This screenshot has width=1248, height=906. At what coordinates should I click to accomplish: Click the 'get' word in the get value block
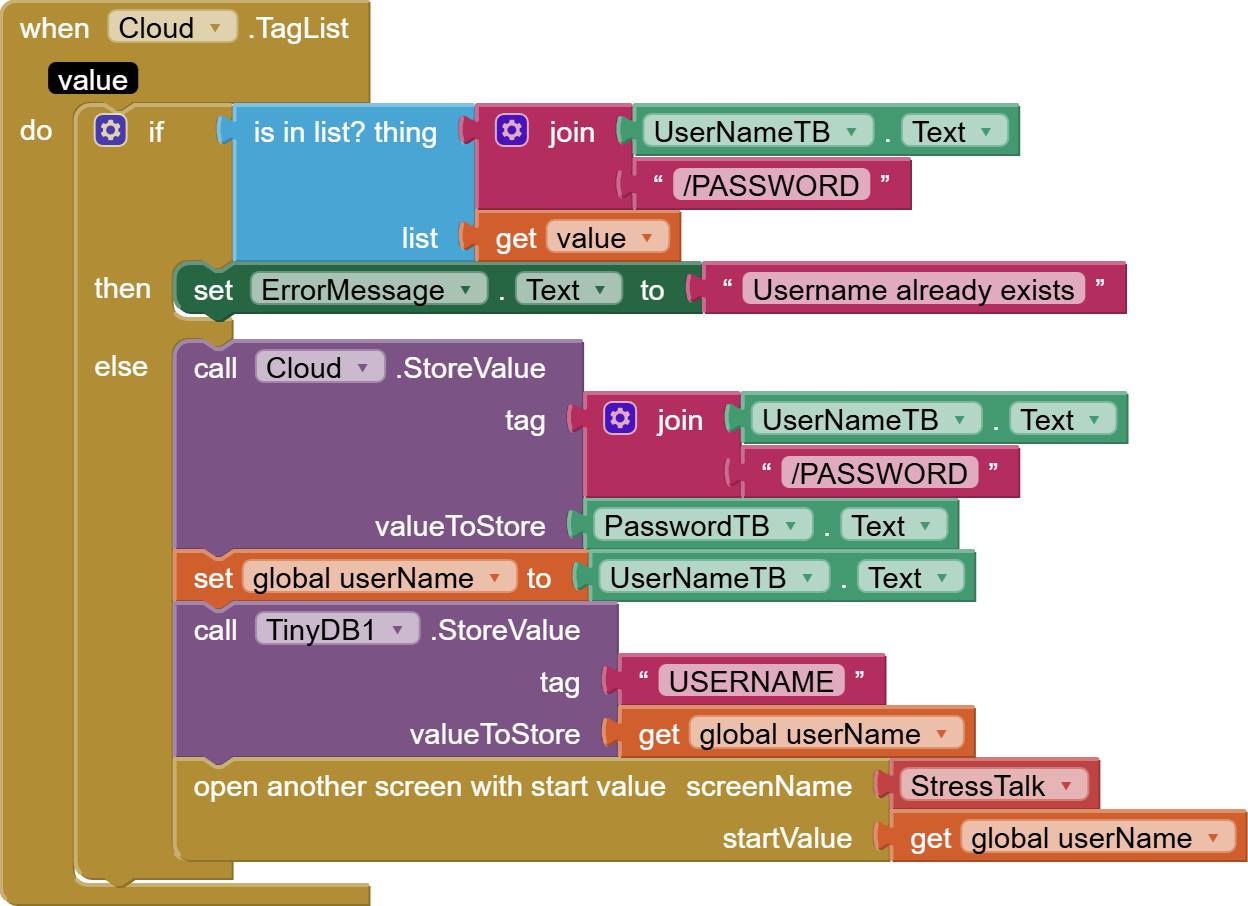coord(516,238)
